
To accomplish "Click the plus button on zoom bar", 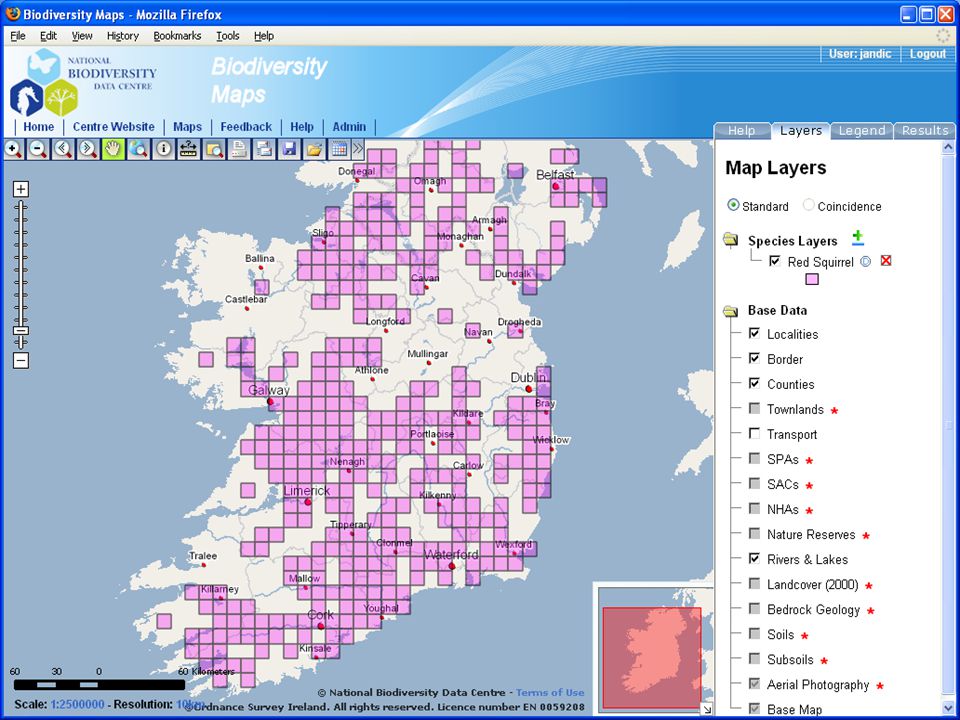I will click(21, 189).
